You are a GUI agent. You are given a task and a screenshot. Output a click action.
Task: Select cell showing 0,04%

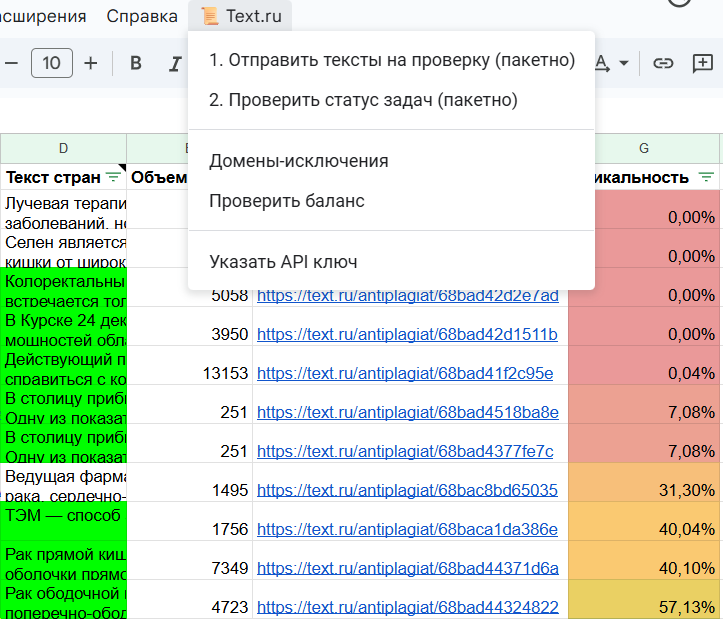(644, 365)
